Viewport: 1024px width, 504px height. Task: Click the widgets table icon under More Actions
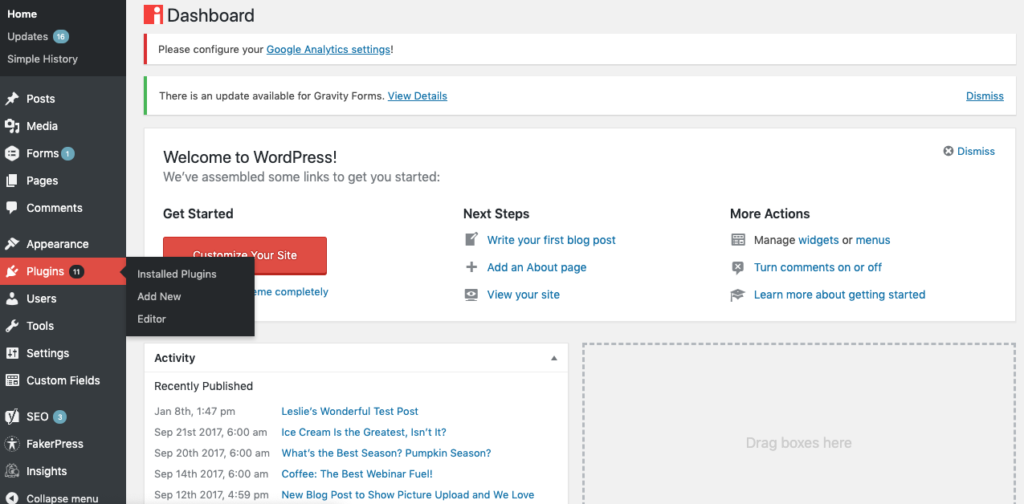pyautogui.click(x=738, y=240)
